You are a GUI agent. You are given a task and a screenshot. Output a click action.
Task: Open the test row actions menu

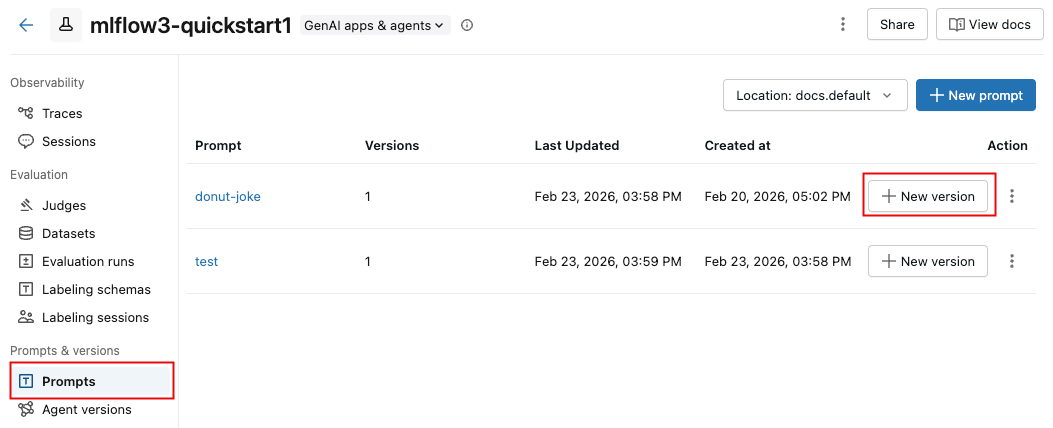pos(1012,261)
